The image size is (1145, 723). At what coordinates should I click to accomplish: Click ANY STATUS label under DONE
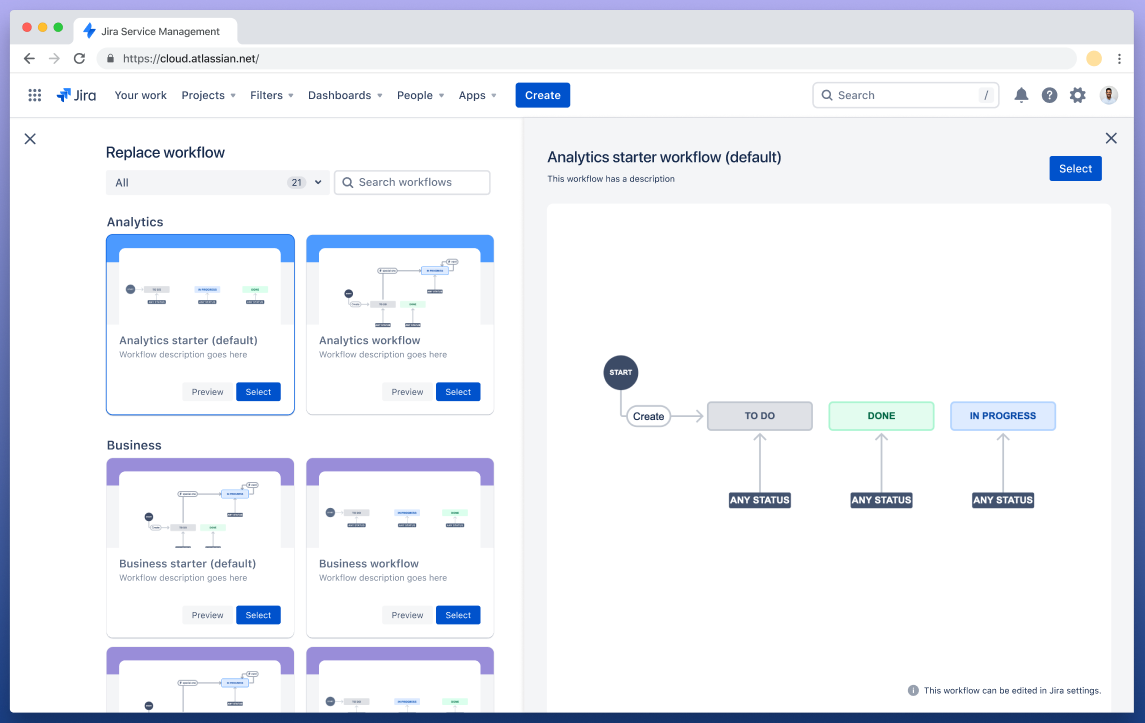(x=881, y=500)
